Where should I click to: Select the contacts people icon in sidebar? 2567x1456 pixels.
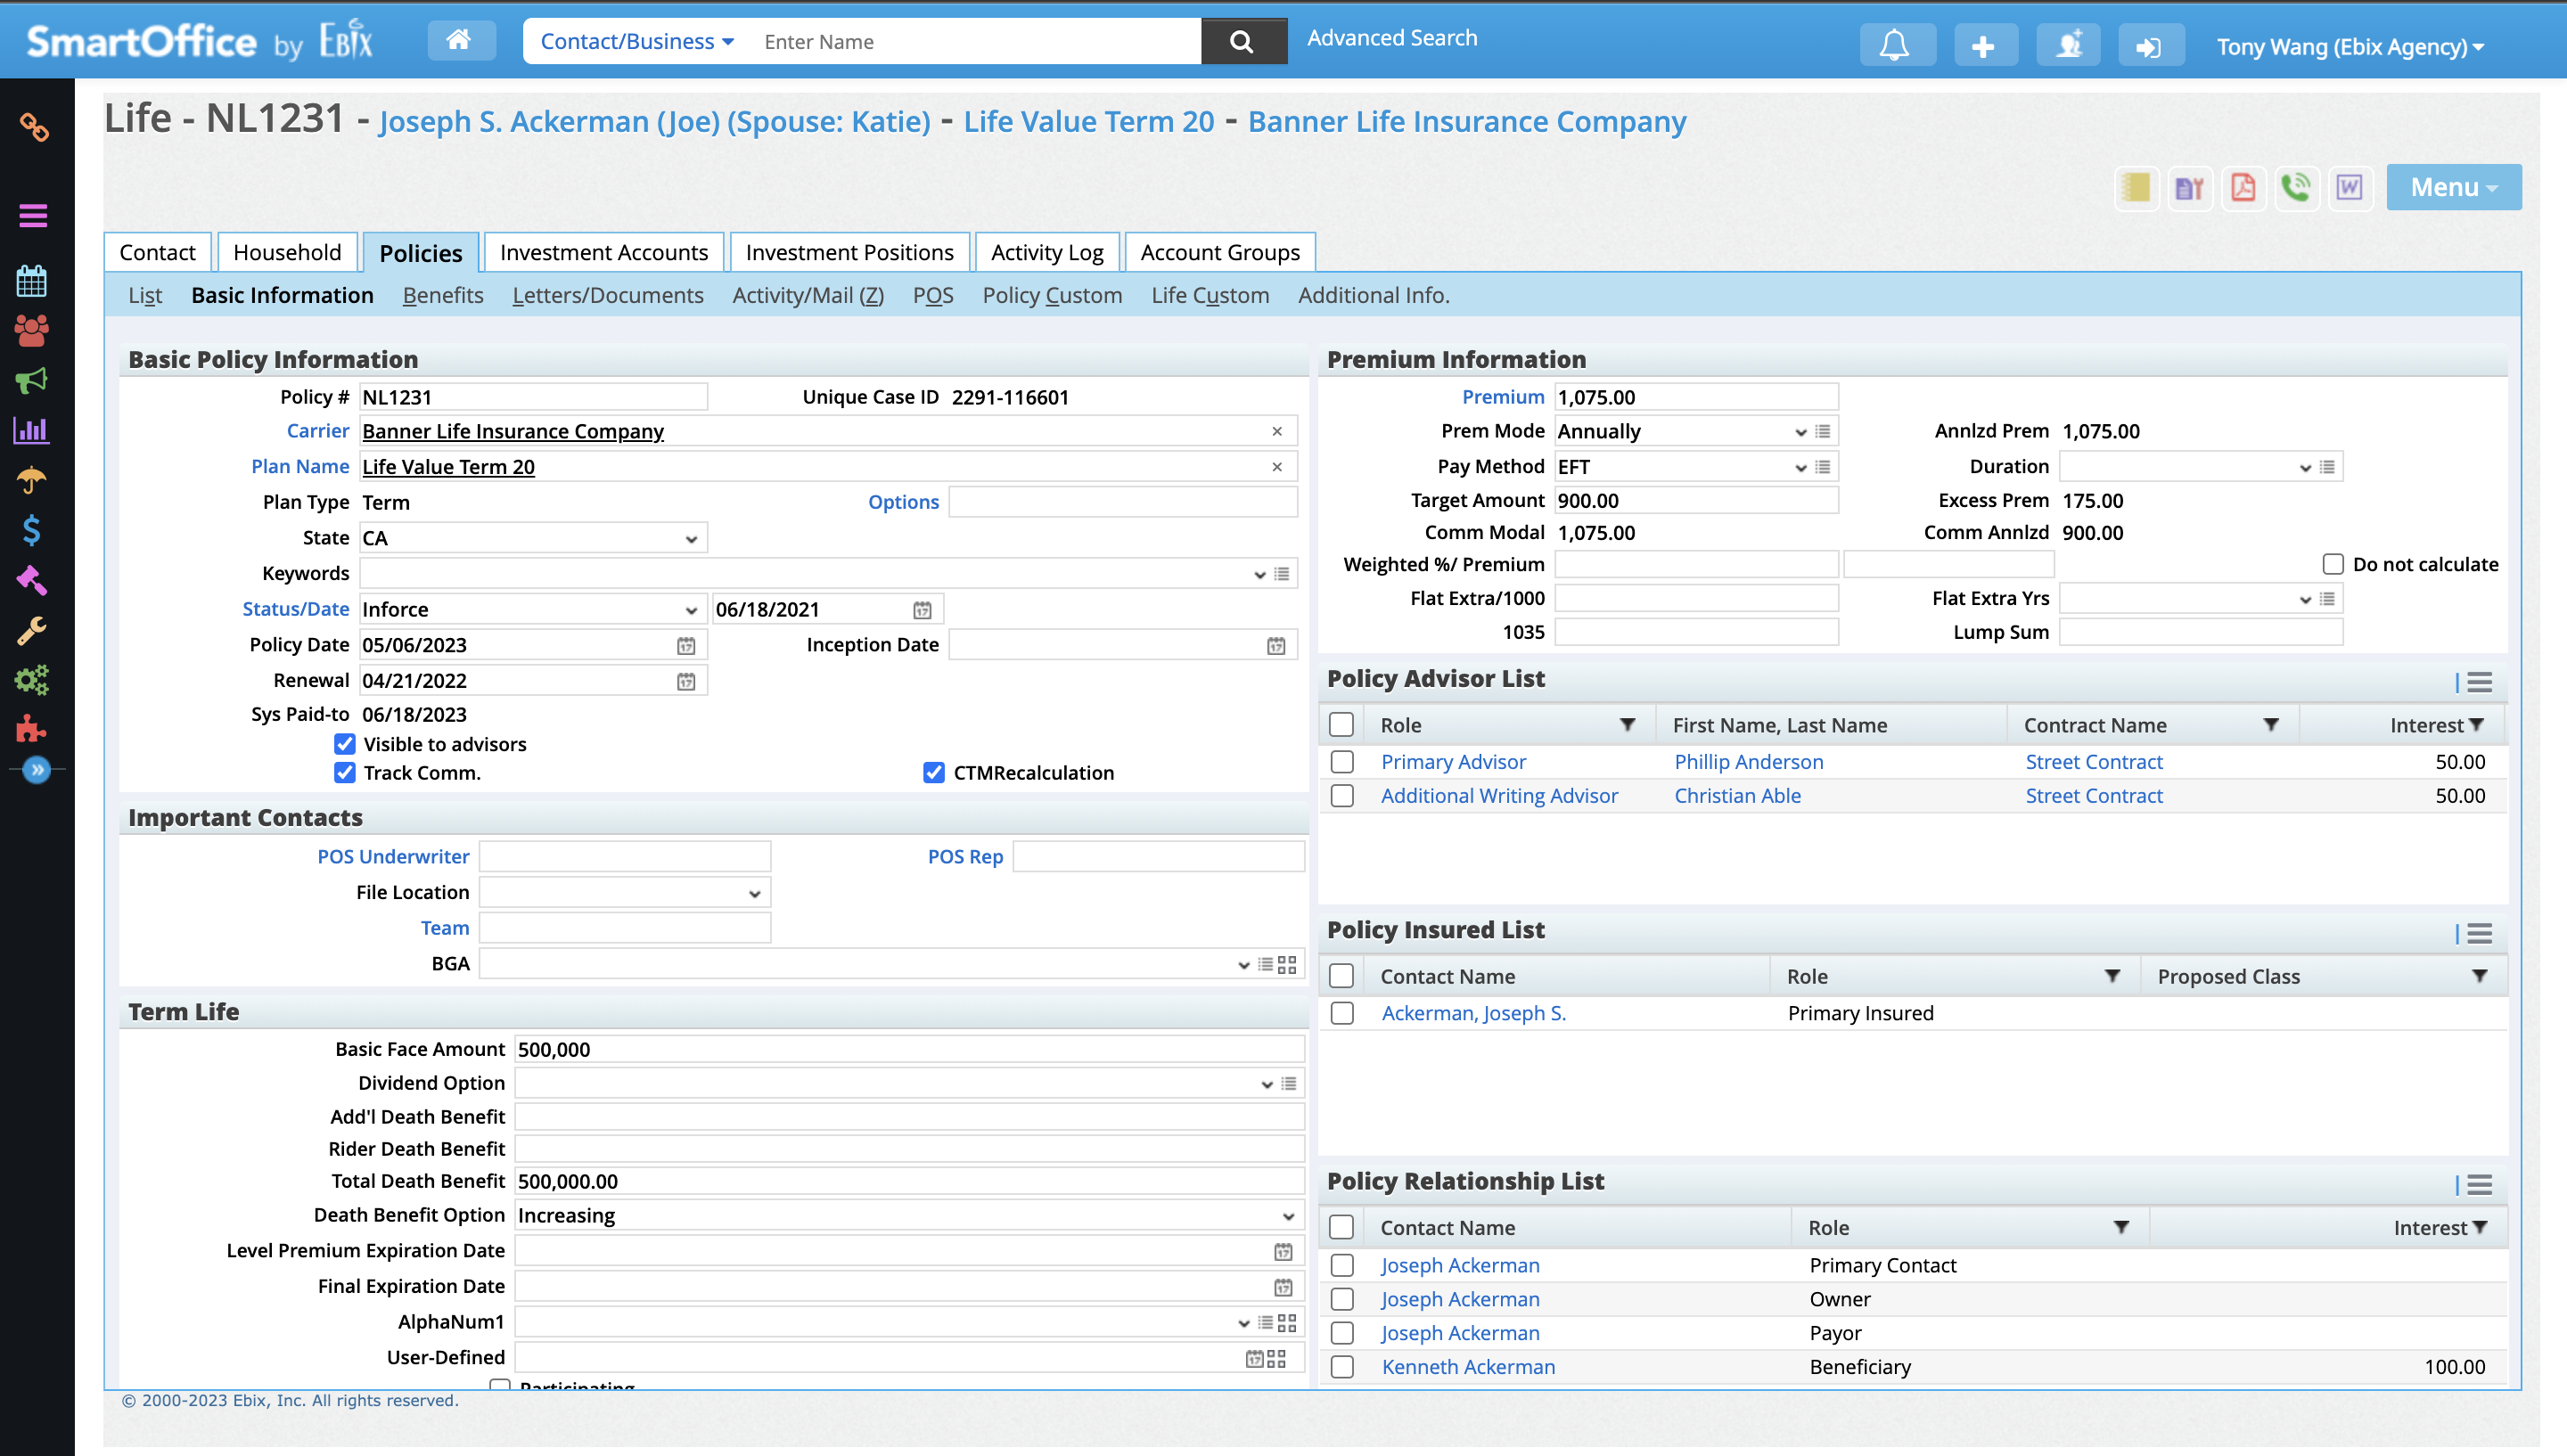(32, 331)
